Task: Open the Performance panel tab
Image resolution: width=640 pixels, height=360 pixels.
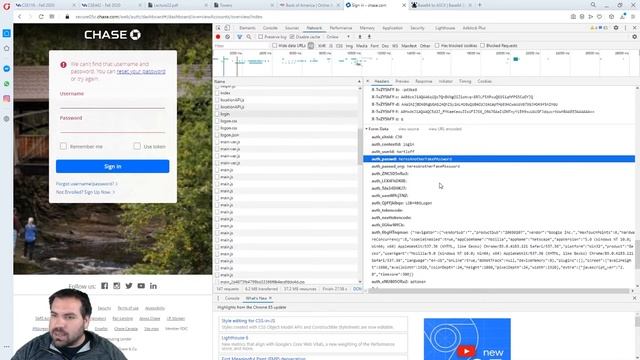Action: click(x=341, y=28)
